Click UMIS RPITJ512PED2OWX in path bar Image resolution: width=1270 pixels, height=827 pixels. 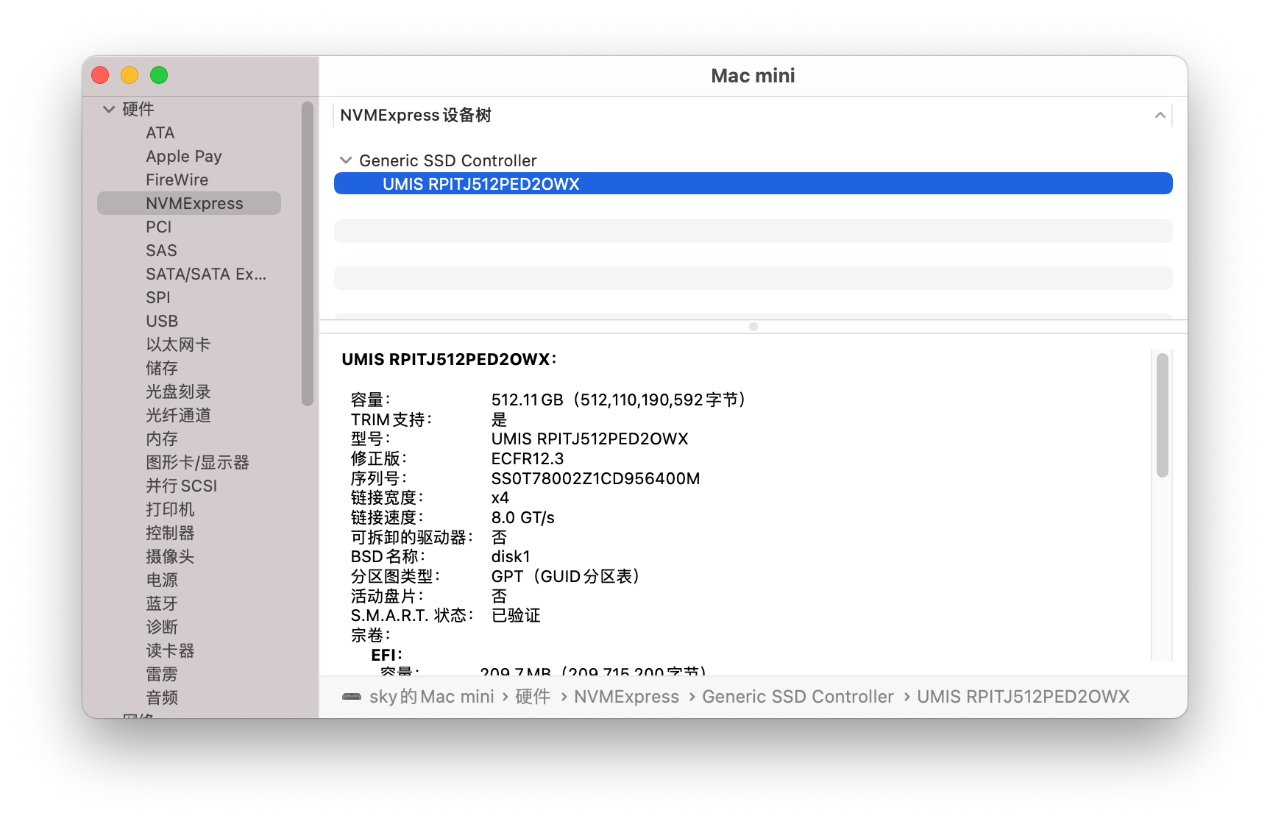pyautogui.click(x=1023, y=697)
